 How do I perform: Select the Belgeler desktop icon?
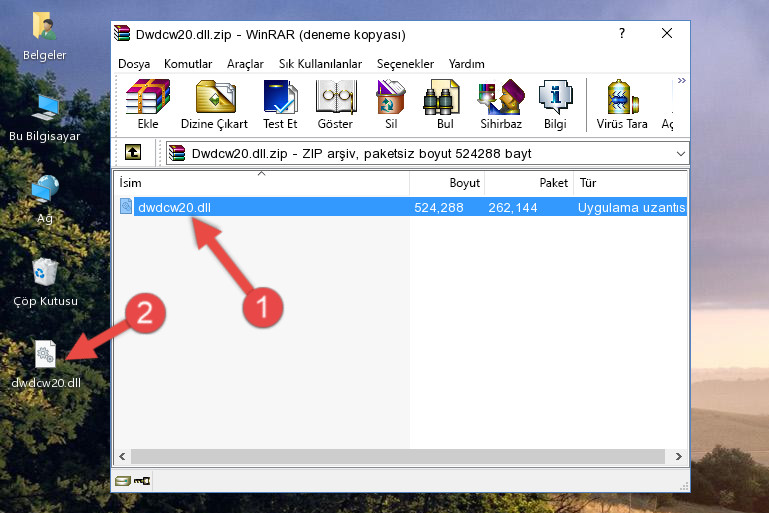[x=44, y=37]
